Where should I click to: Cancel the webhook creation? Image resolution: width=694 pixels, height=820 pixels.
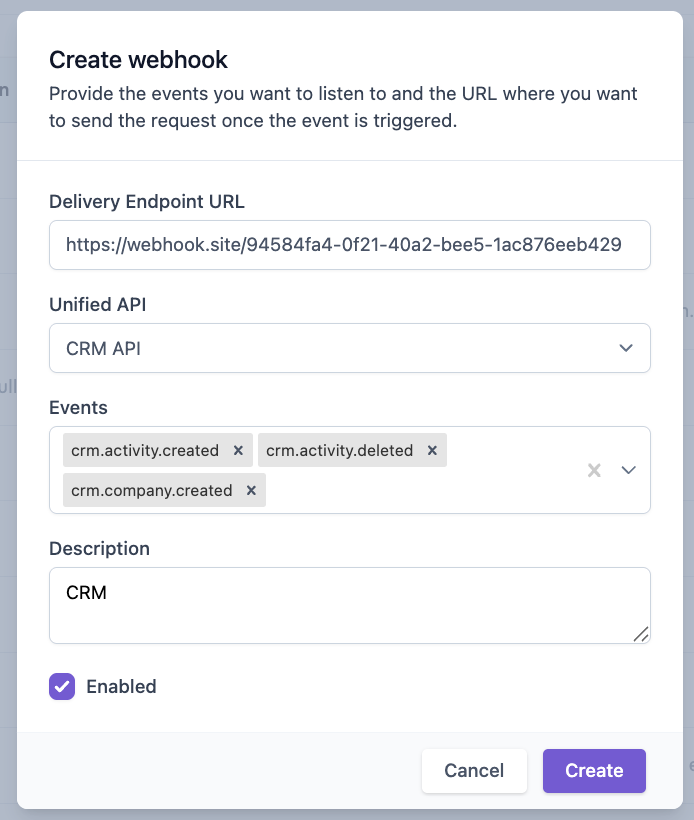pos(474,771)
